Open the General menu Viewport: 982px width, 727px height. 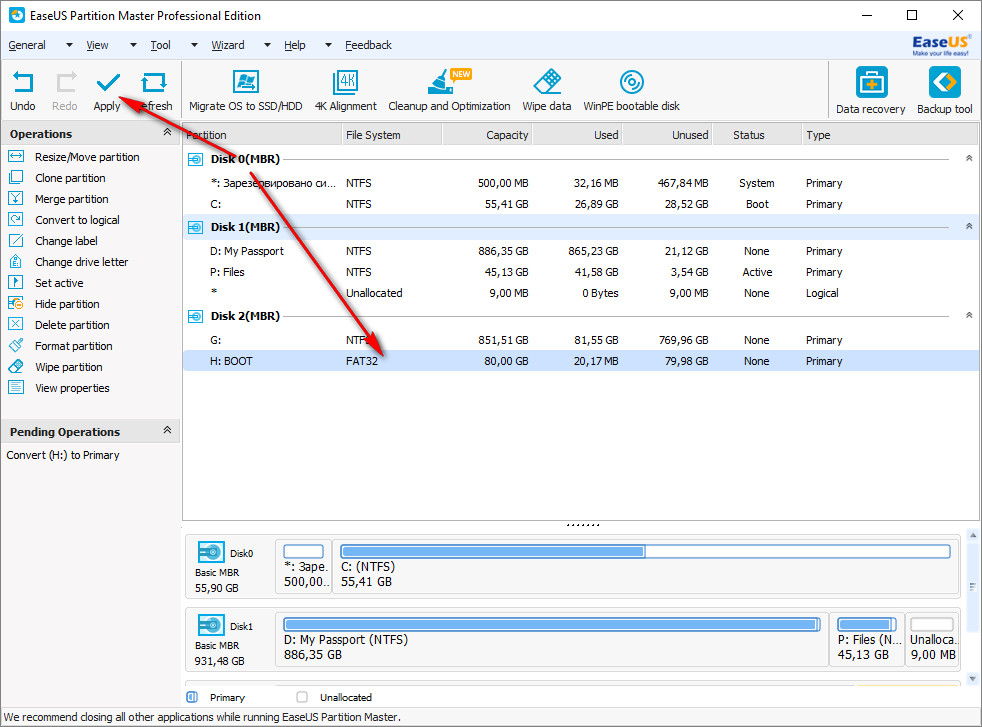(x=27, y=45)
